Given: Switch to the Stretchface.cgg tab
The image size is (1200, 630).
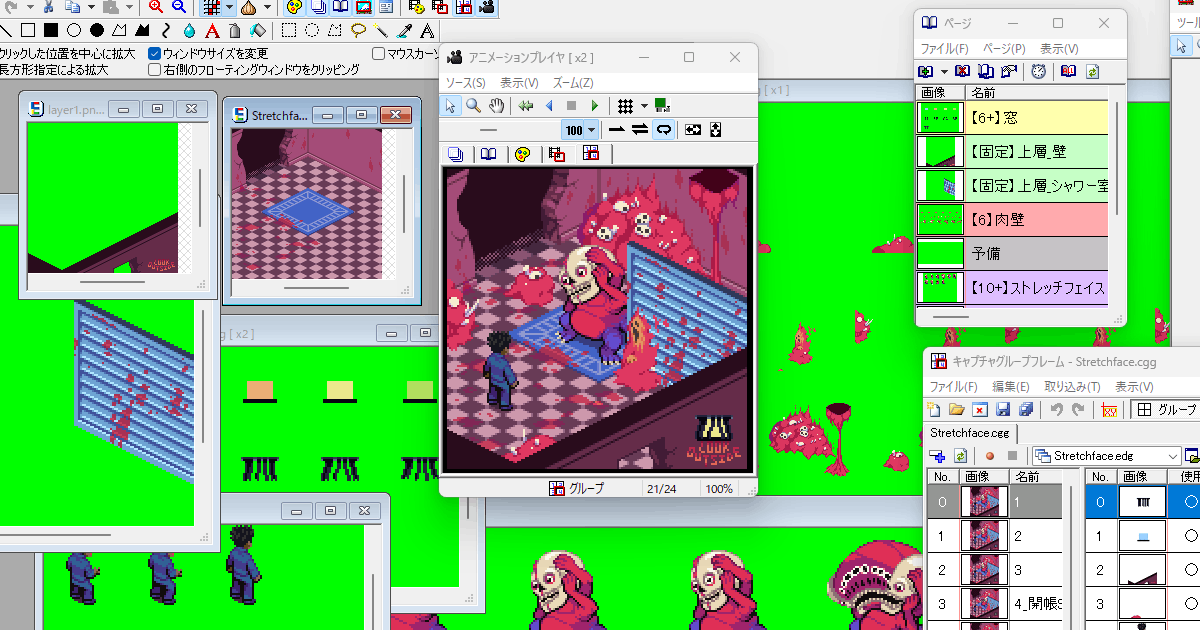Looking at the screenshot, I should (x=970, y=433).
